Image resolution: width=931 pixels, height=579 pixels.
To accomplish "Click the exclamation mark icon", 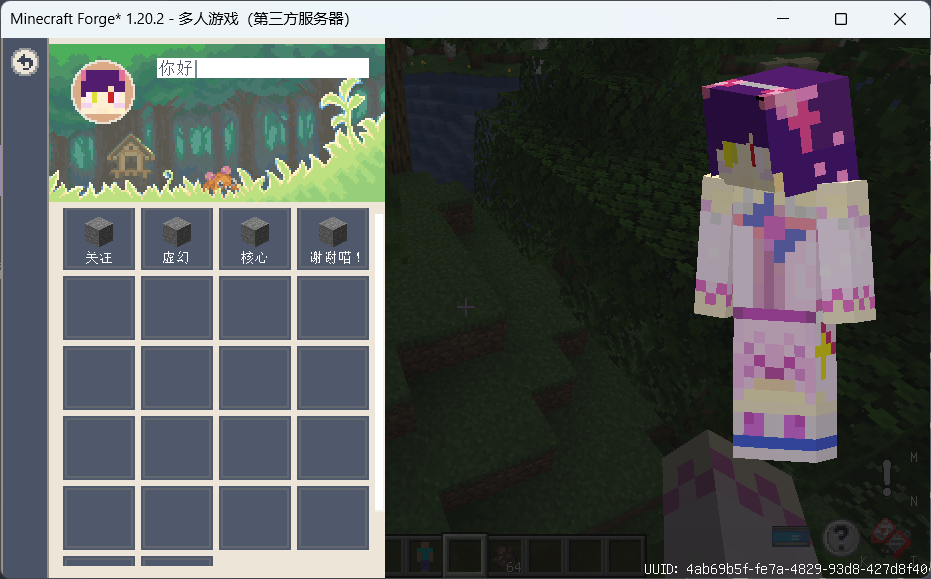I will tap(887, 478).
